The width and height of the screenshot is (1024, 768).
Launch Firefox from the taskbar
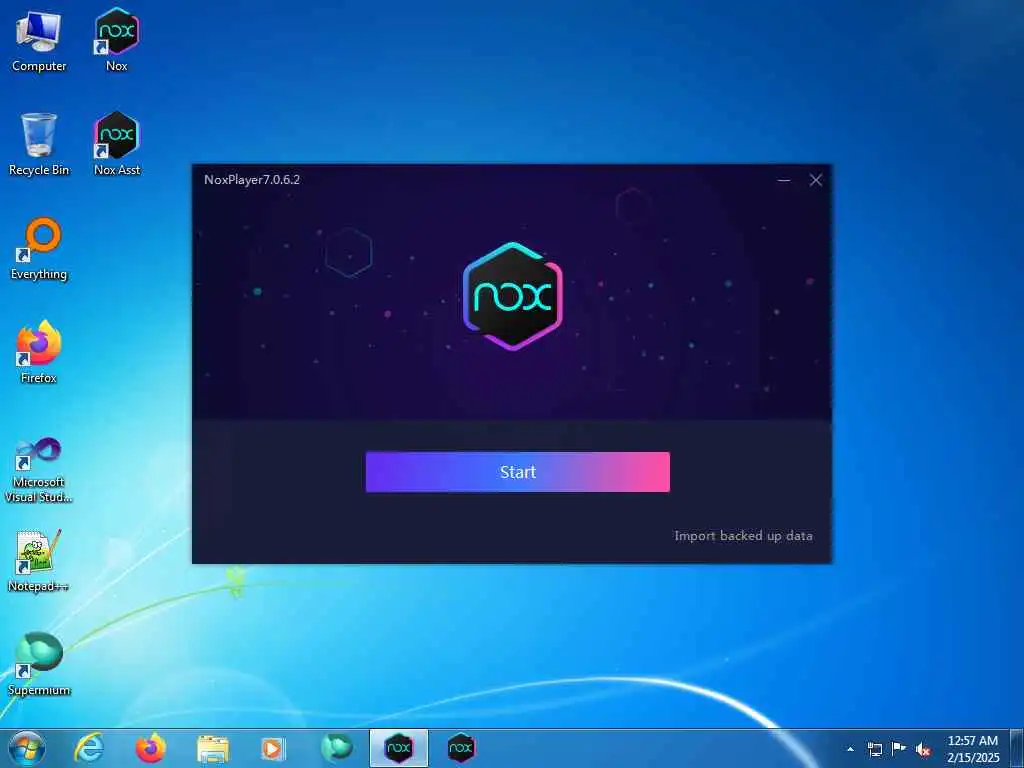[x=150, y=748]
